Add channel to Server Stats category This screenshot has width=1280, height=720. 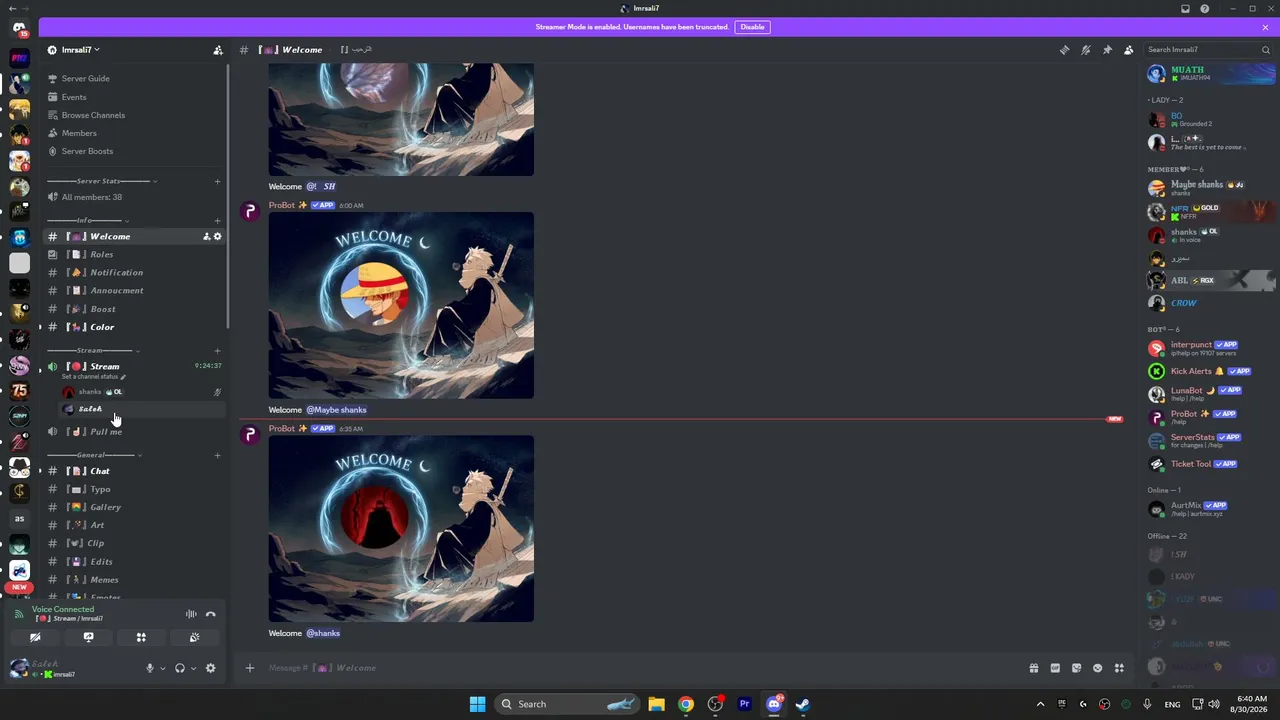pos(217,181)
